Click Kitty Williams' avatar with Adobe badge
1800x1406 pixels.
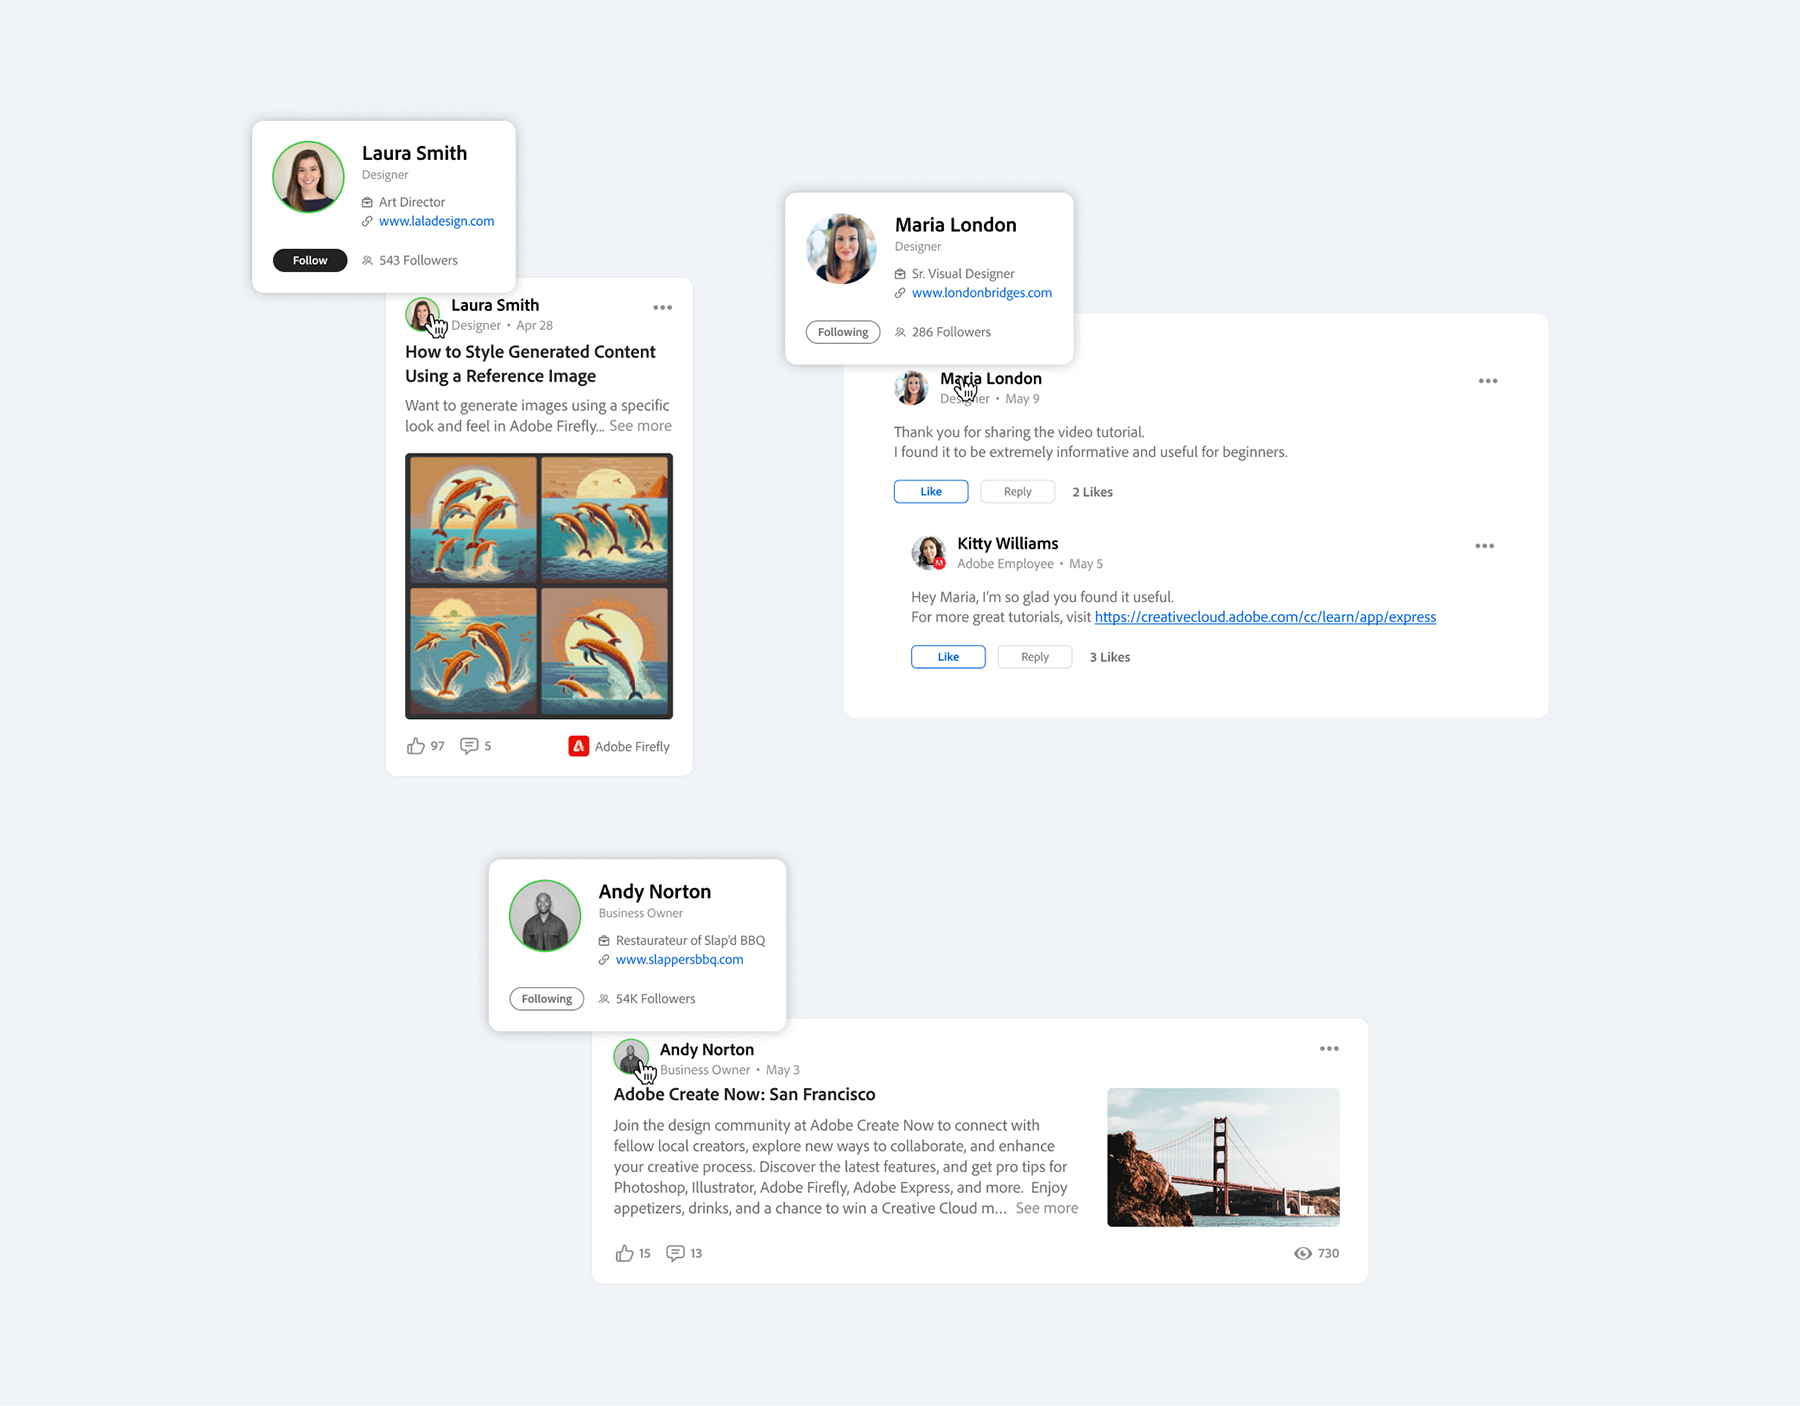[x=928, y=552]
